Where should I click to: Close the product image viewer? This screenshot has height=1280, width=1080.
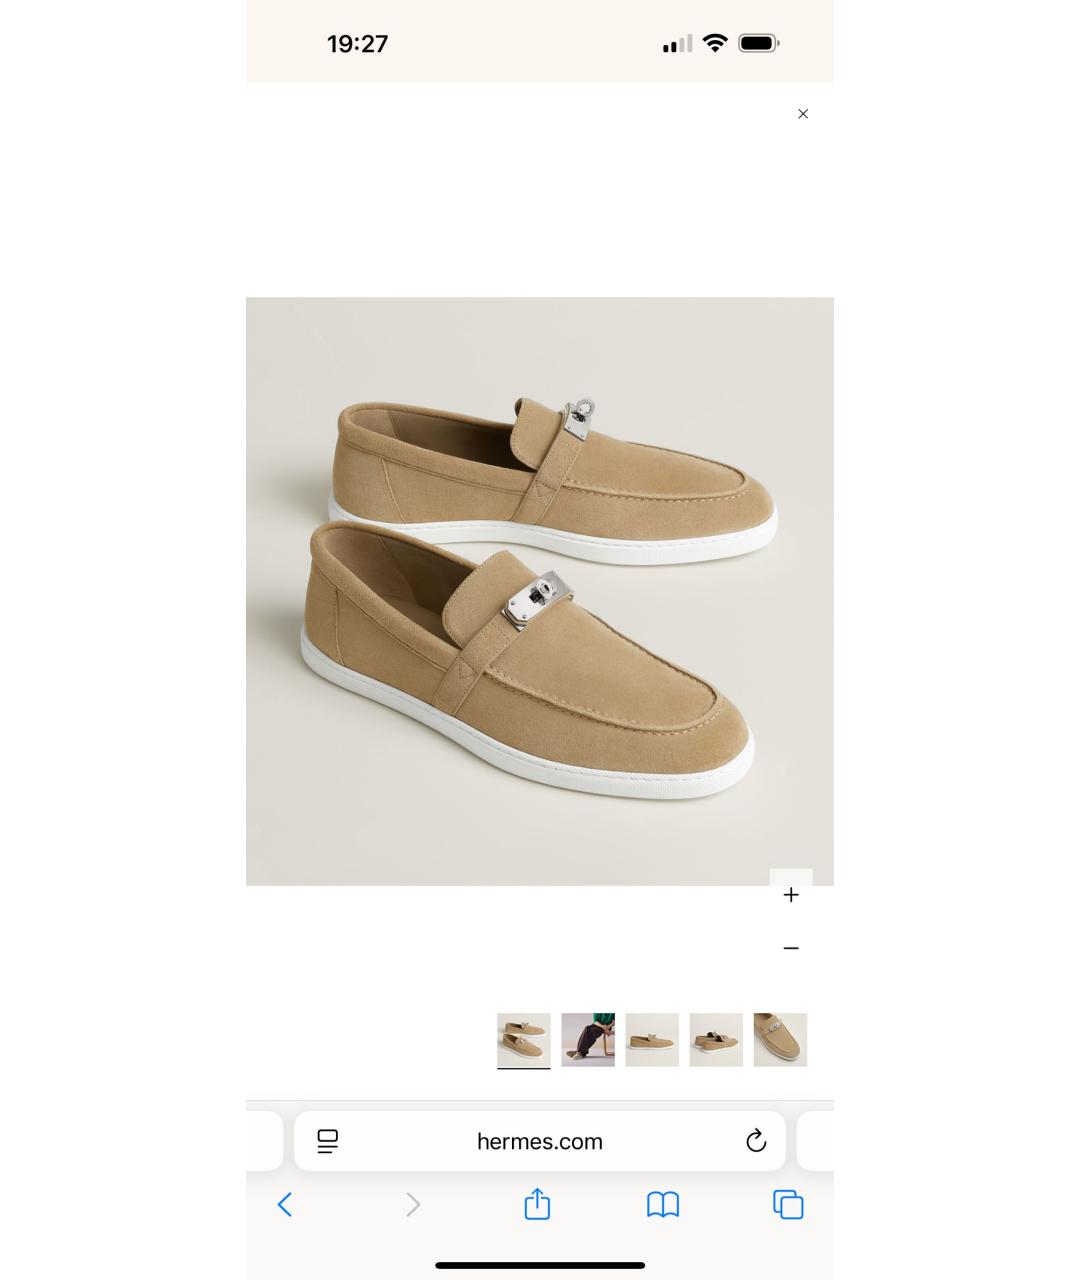(x=803, y=114)
